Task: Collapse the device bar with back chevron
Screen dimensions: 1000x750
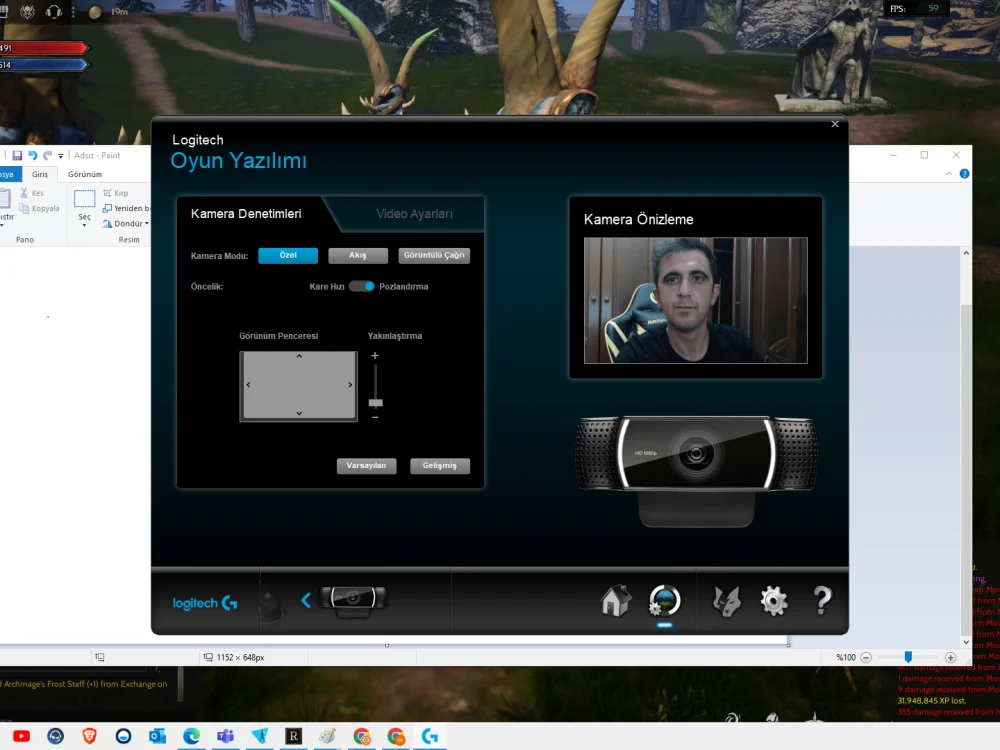Action: 306,600
